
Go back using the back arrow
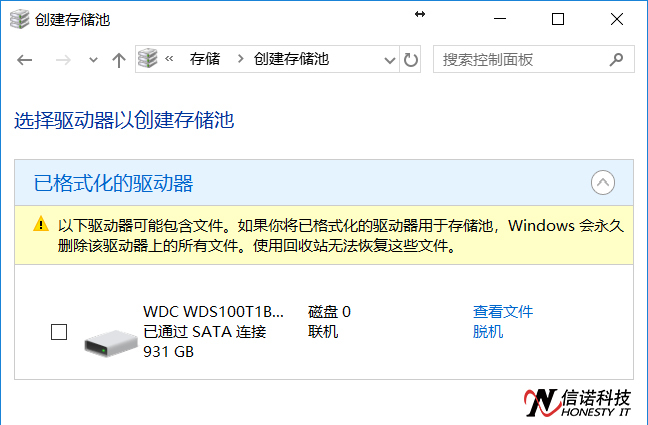tap(25, 60)
